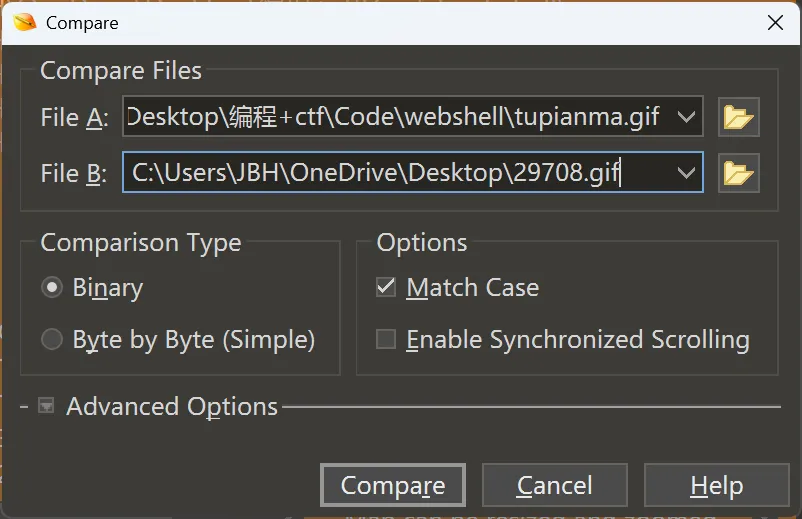Cancel the comparison dialog
Image resolution: width=802 pixels, height=519 pixels.
click(x=554, y=486)
